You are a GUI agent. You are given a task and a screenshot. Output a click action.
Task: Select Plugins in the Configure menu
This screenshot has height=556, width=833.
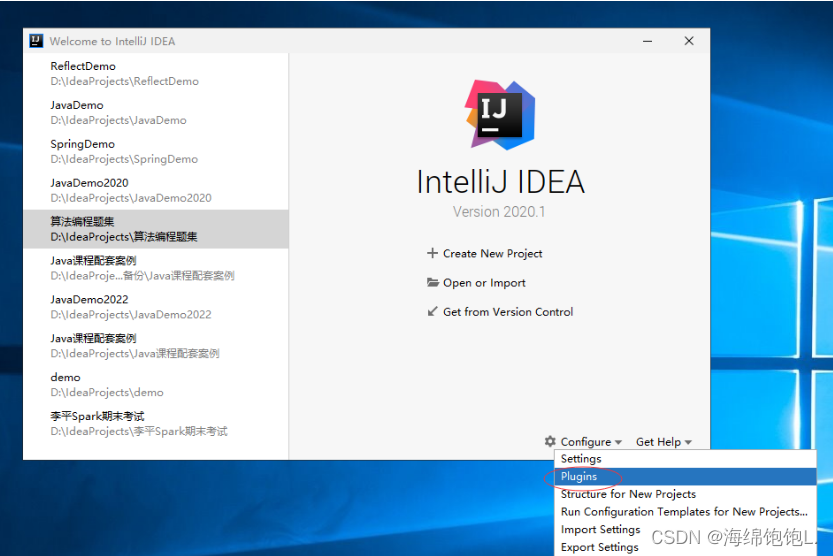[685, 476]
